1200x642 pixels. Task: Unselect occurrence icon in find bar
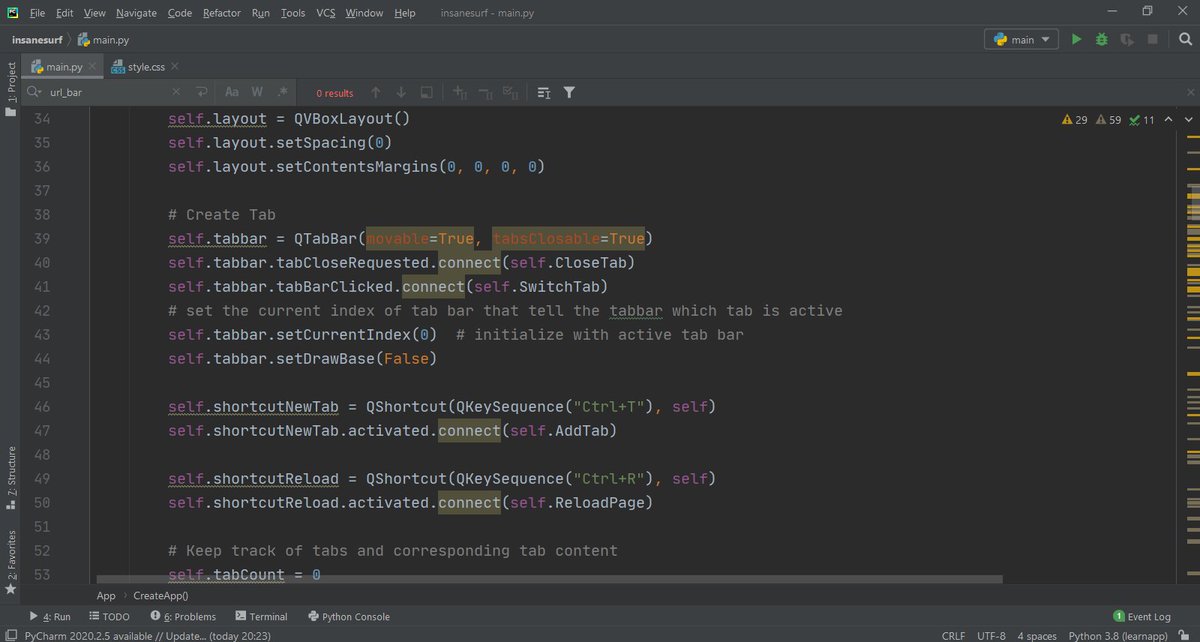tap(486, 92)
